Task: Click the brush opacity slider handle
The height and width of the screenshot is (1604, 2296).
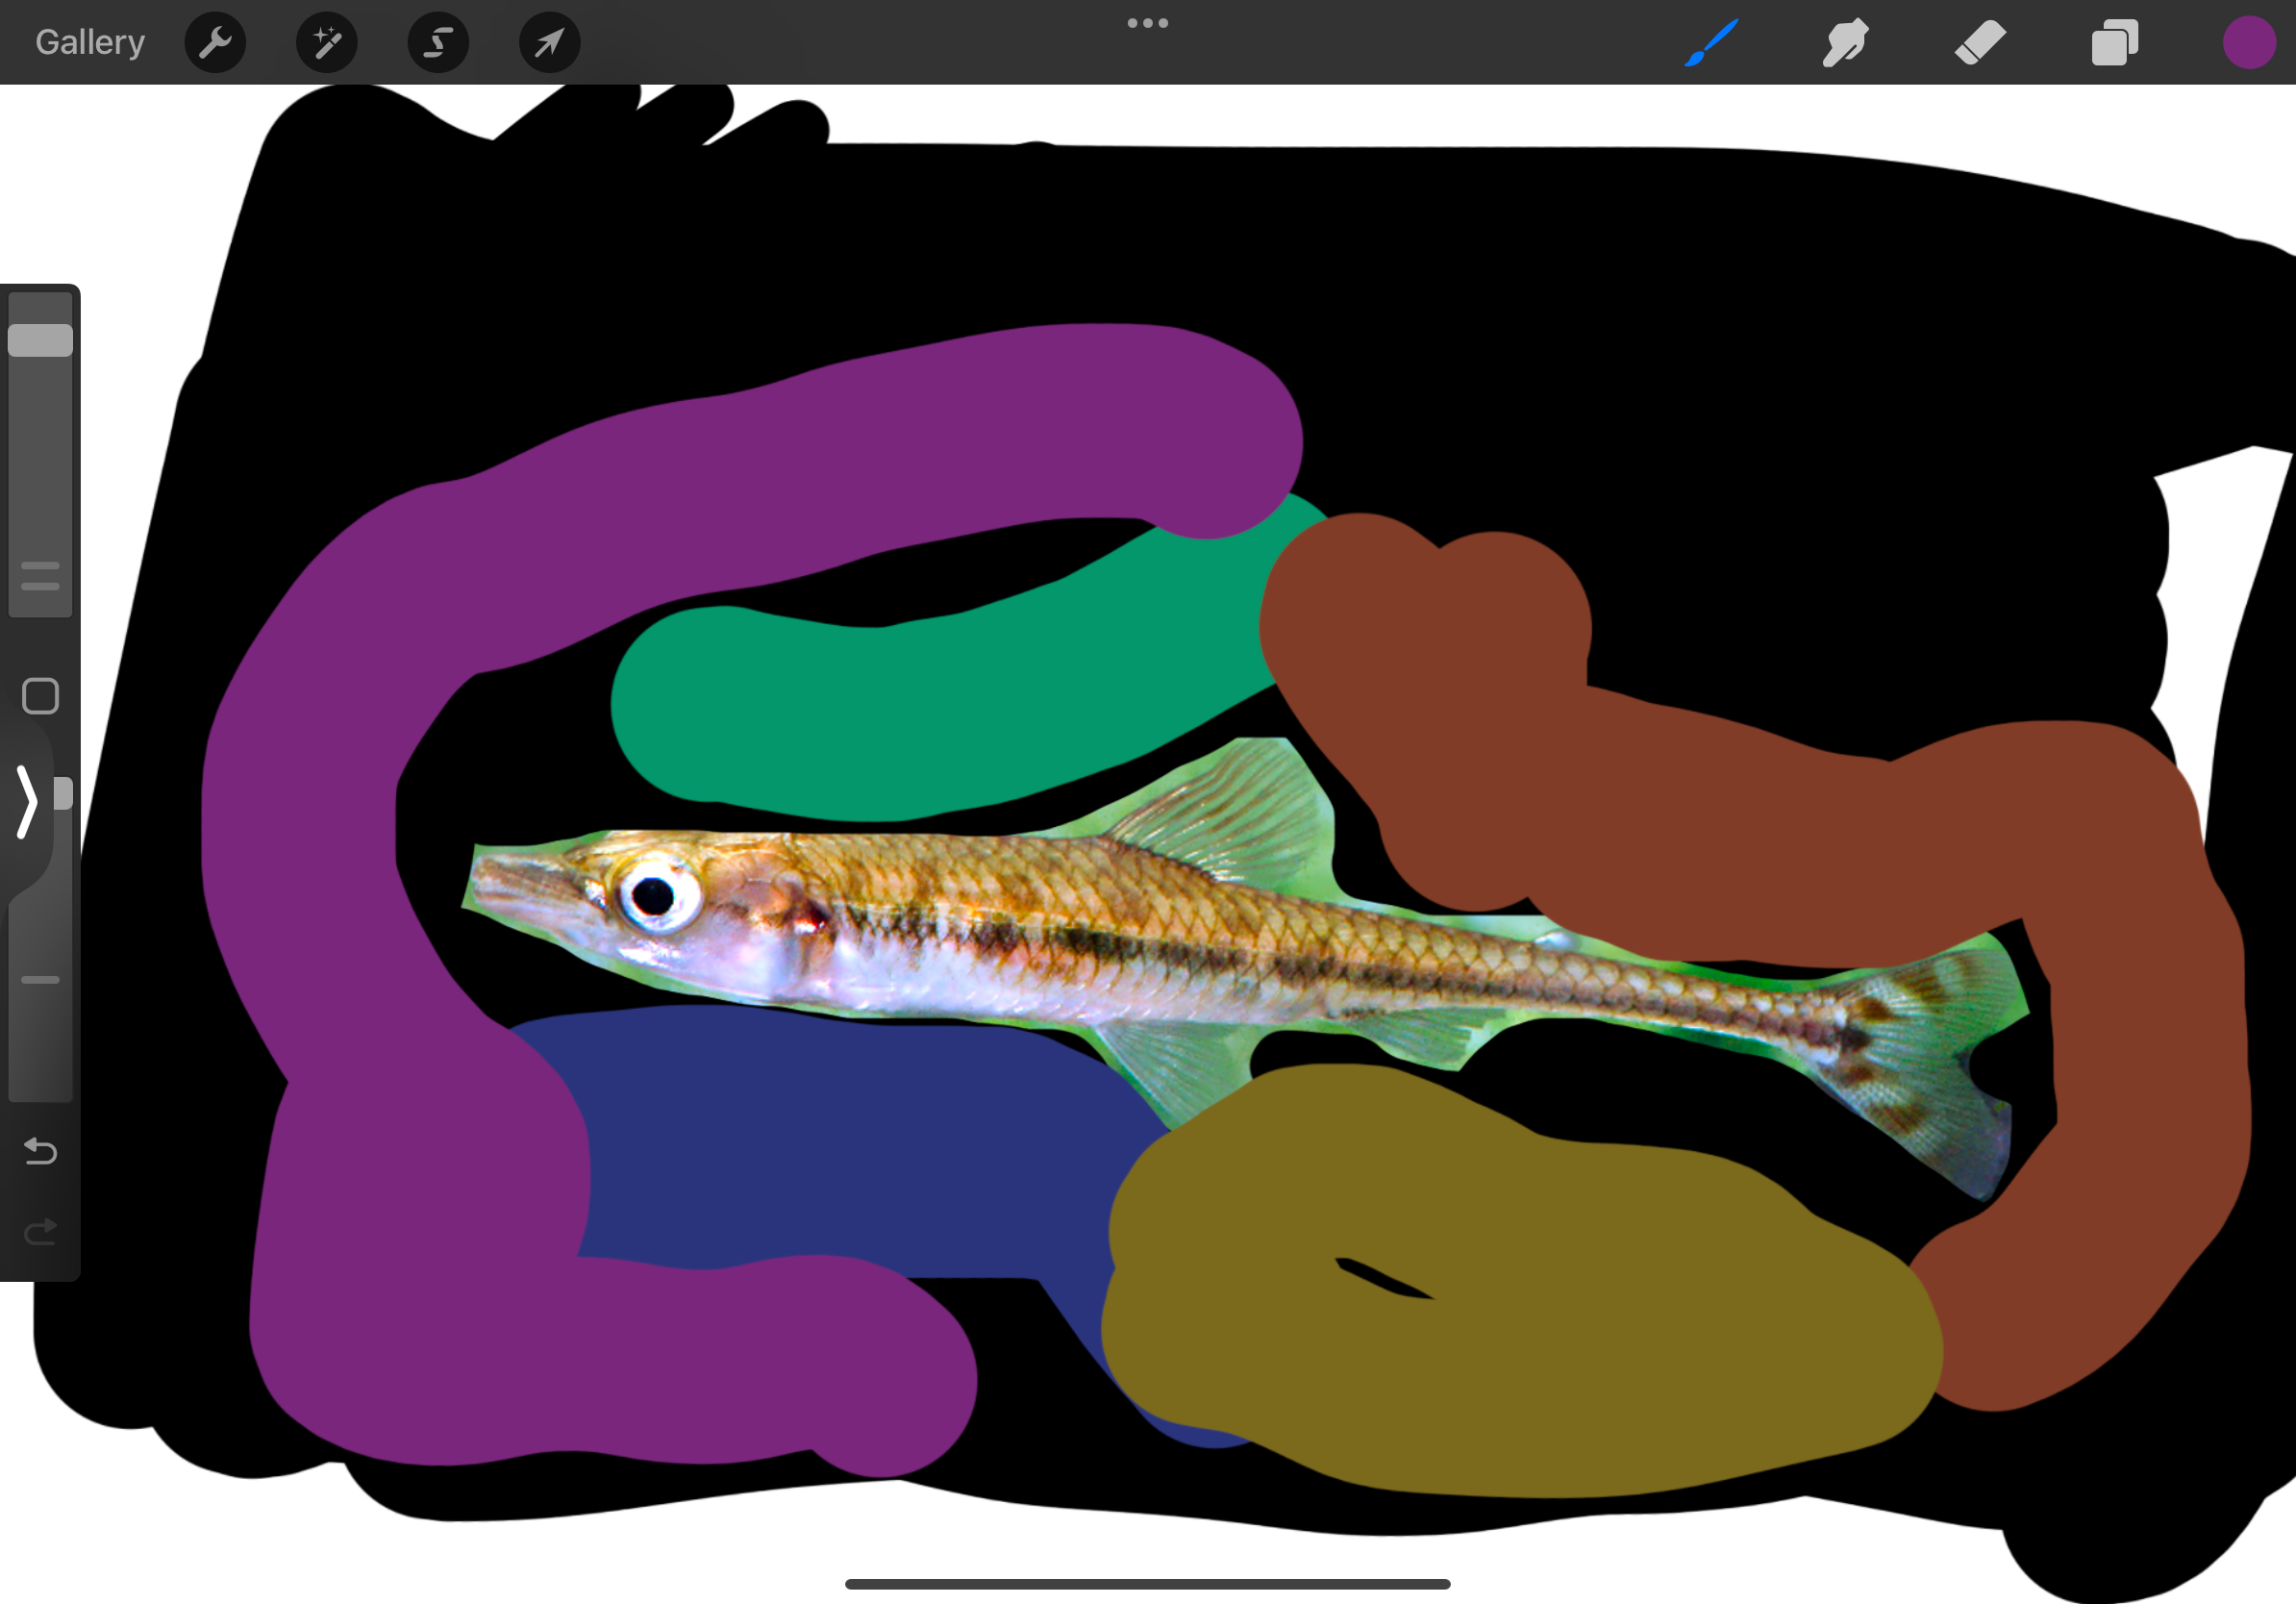Action: pyautogui.click(x=63, y=793)
